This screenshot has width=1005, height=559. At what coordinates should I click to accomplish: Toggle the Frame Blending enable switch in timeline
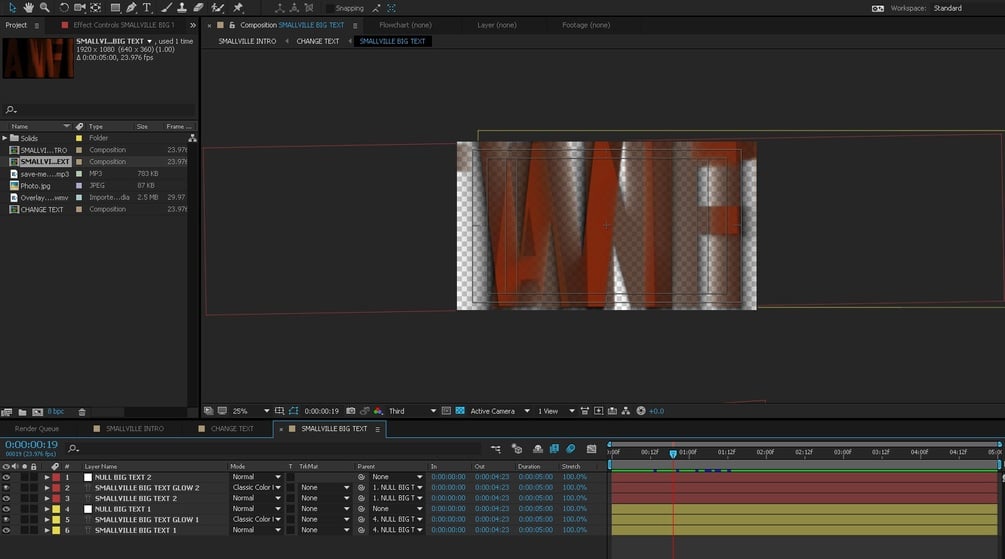(554, 449)
